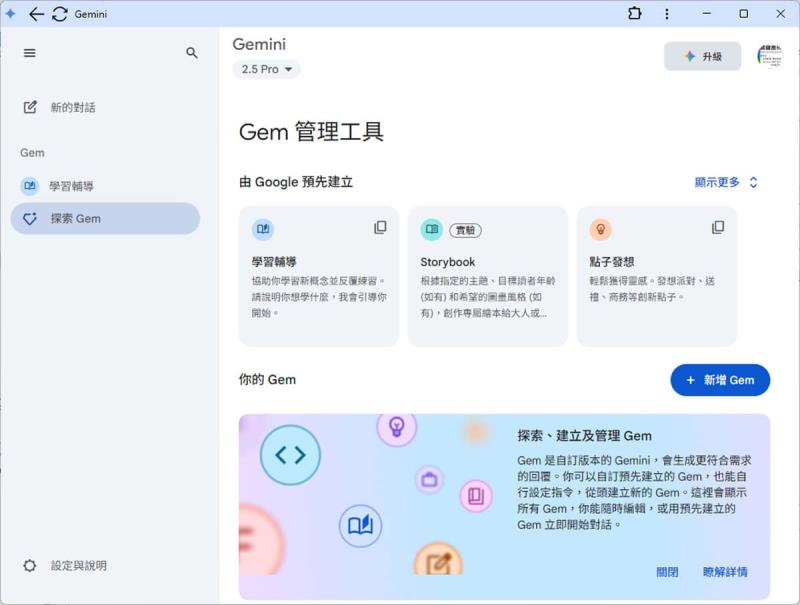Reload the Gemini page

(x=60, y=14)
